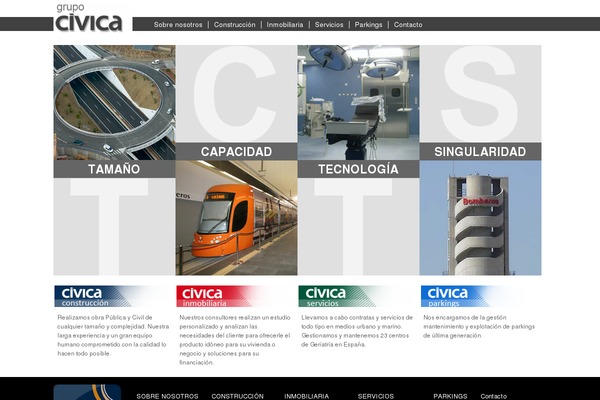Click the Bomberos tower photo

[x=481, y=218]
